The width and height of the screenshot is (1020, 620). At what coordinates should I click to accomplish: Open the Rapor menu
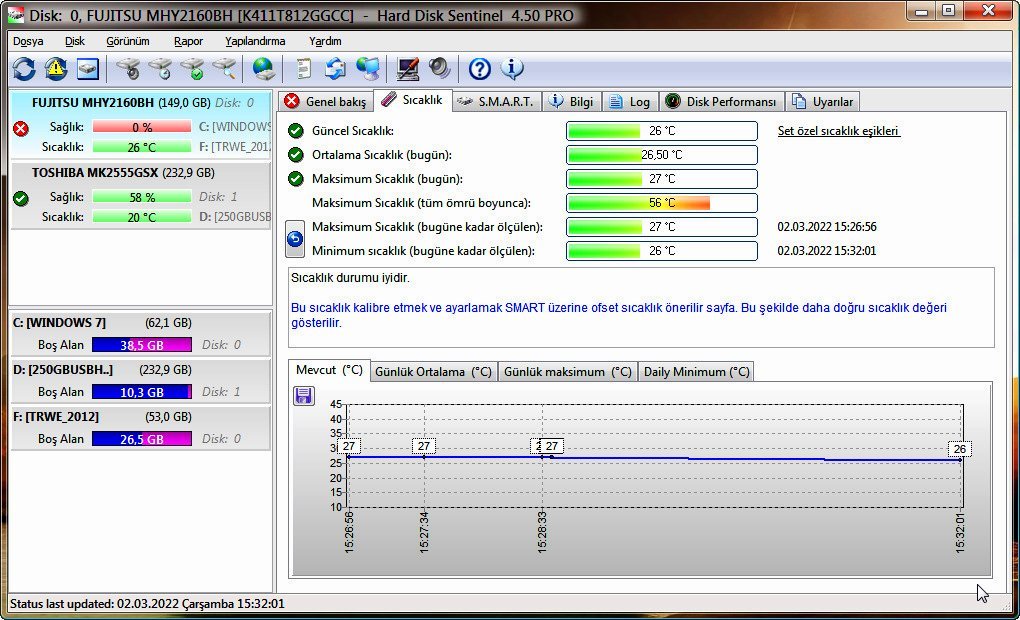tap(188, 41)
